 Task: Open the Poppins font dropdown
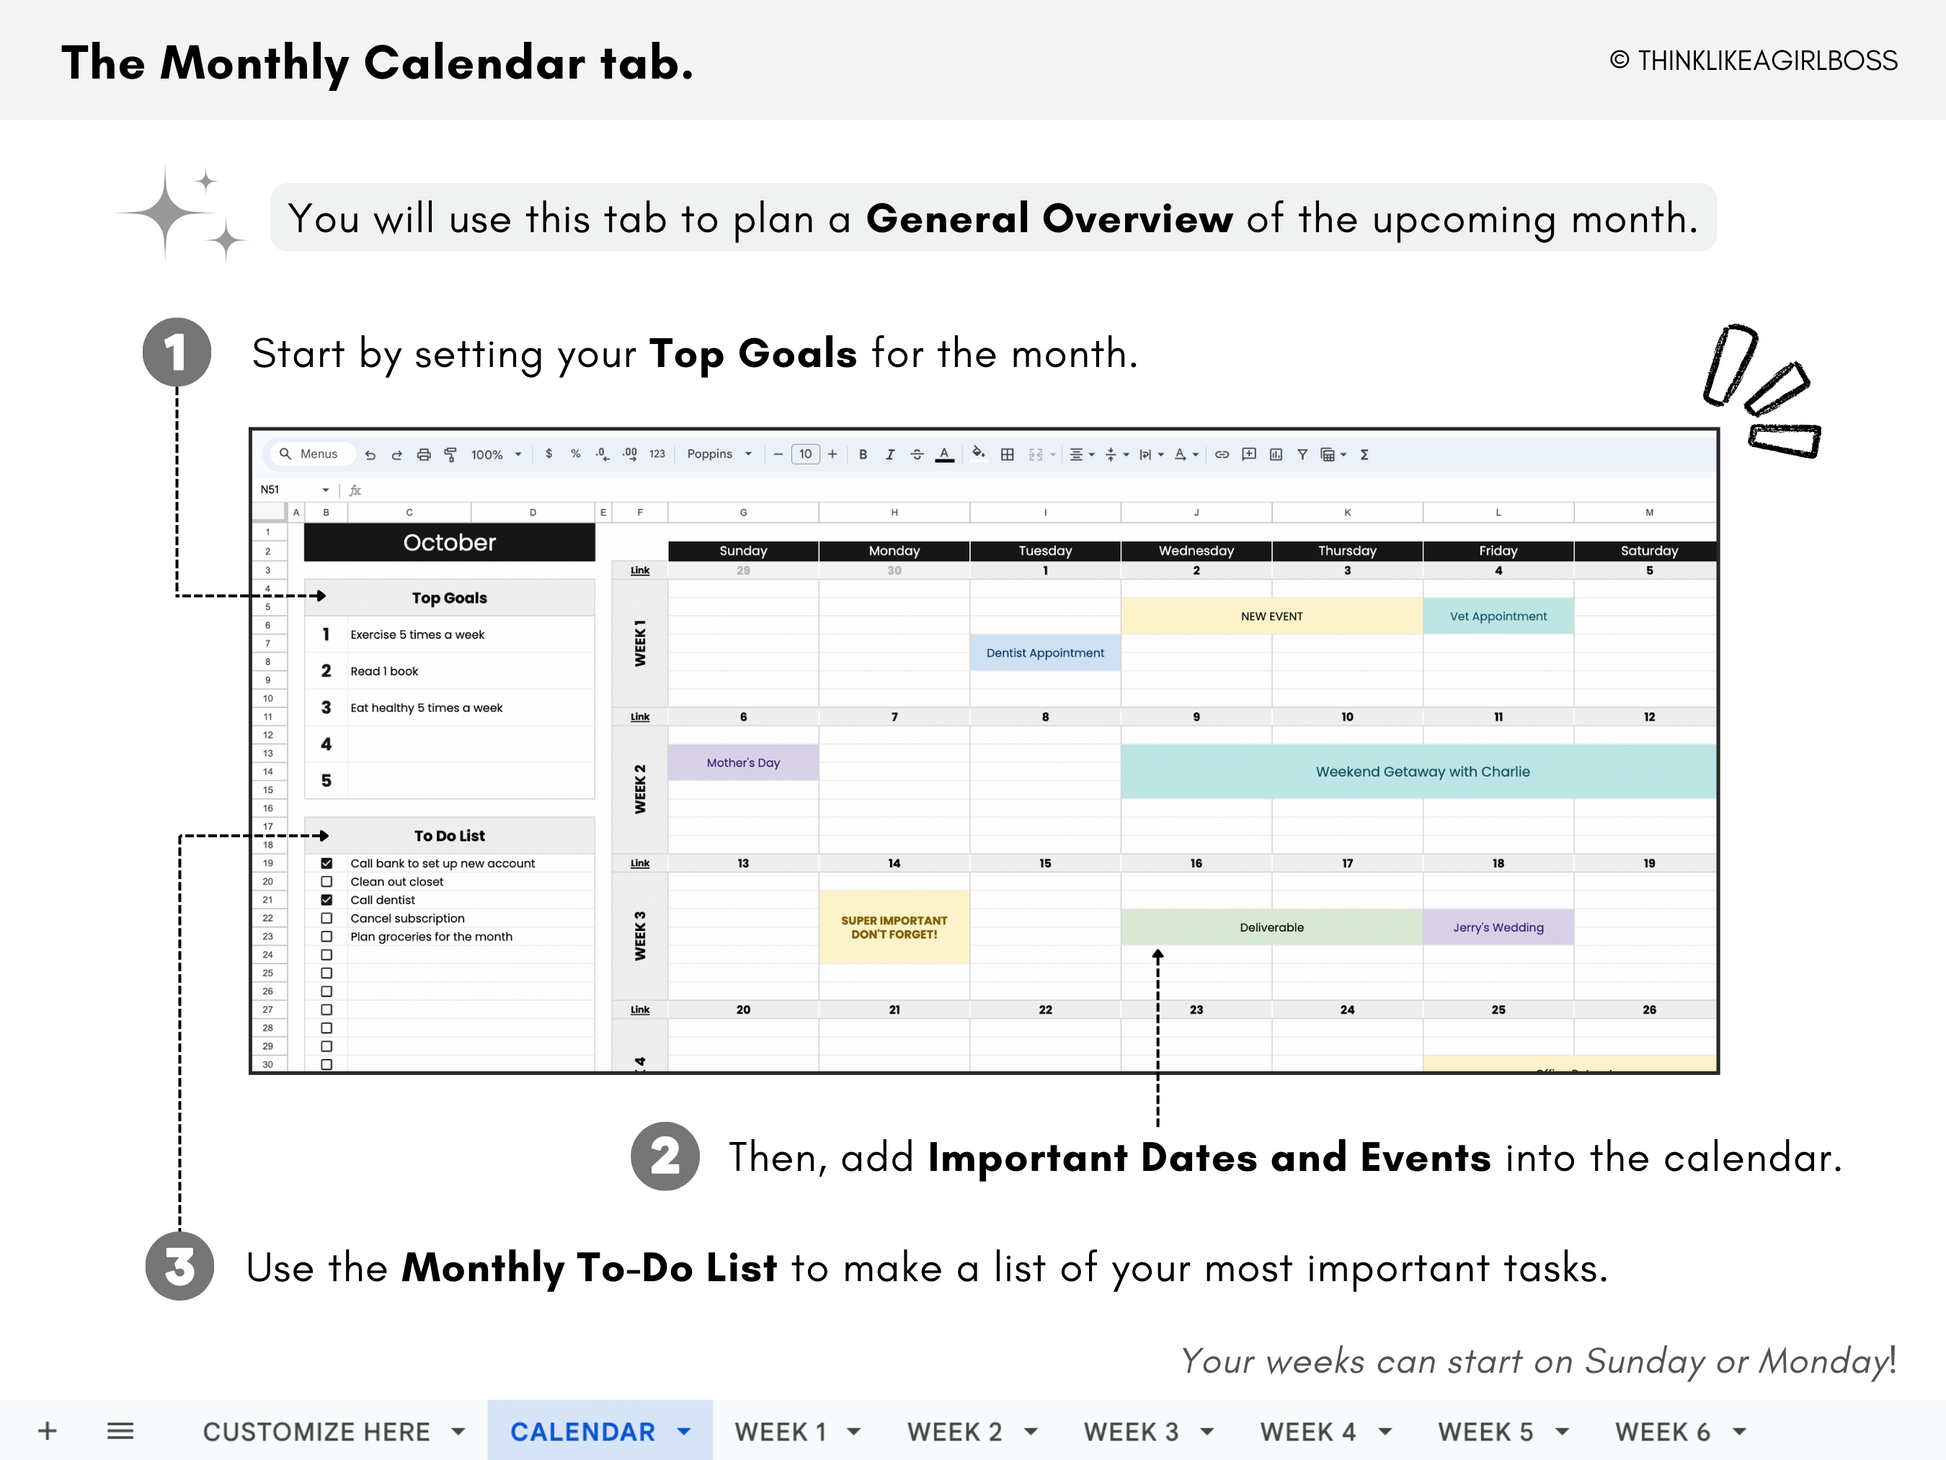(x=719, y=454)
